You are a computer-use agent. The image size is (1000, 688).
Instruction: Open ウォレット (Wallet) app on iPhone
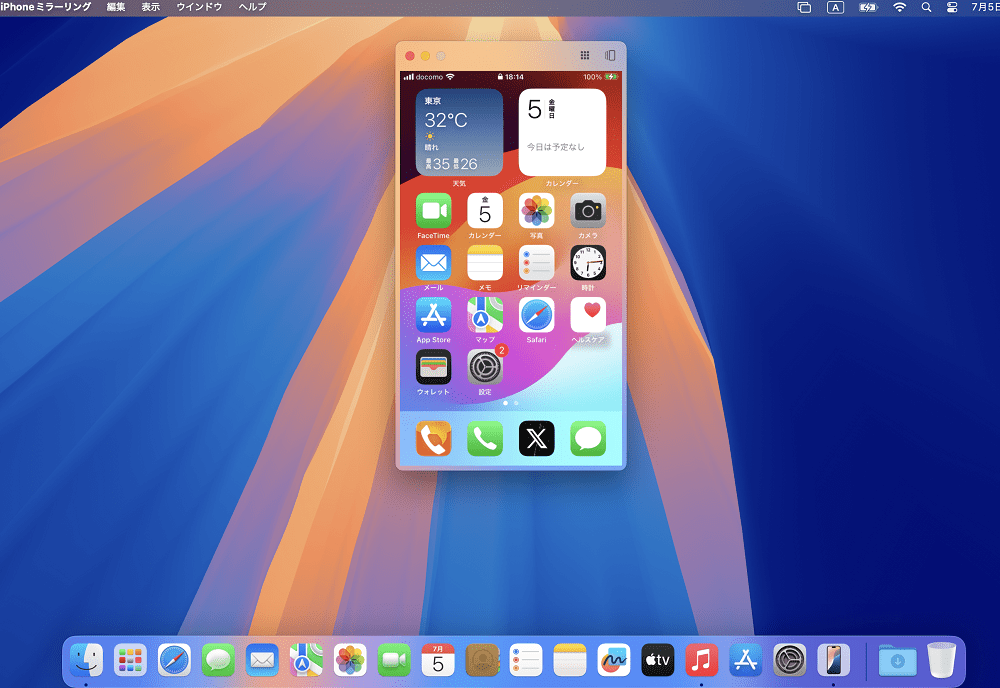434,367
